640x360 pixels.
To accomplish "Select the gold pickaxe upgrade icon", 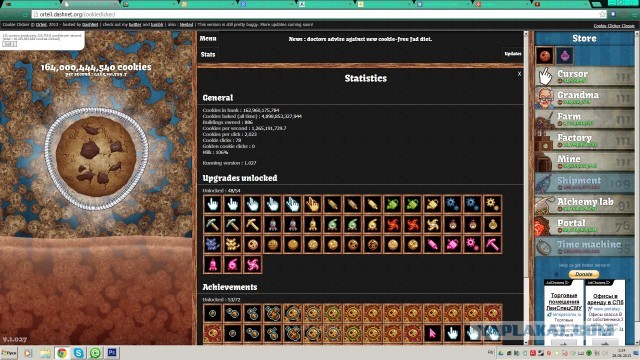I will (253, 224).
